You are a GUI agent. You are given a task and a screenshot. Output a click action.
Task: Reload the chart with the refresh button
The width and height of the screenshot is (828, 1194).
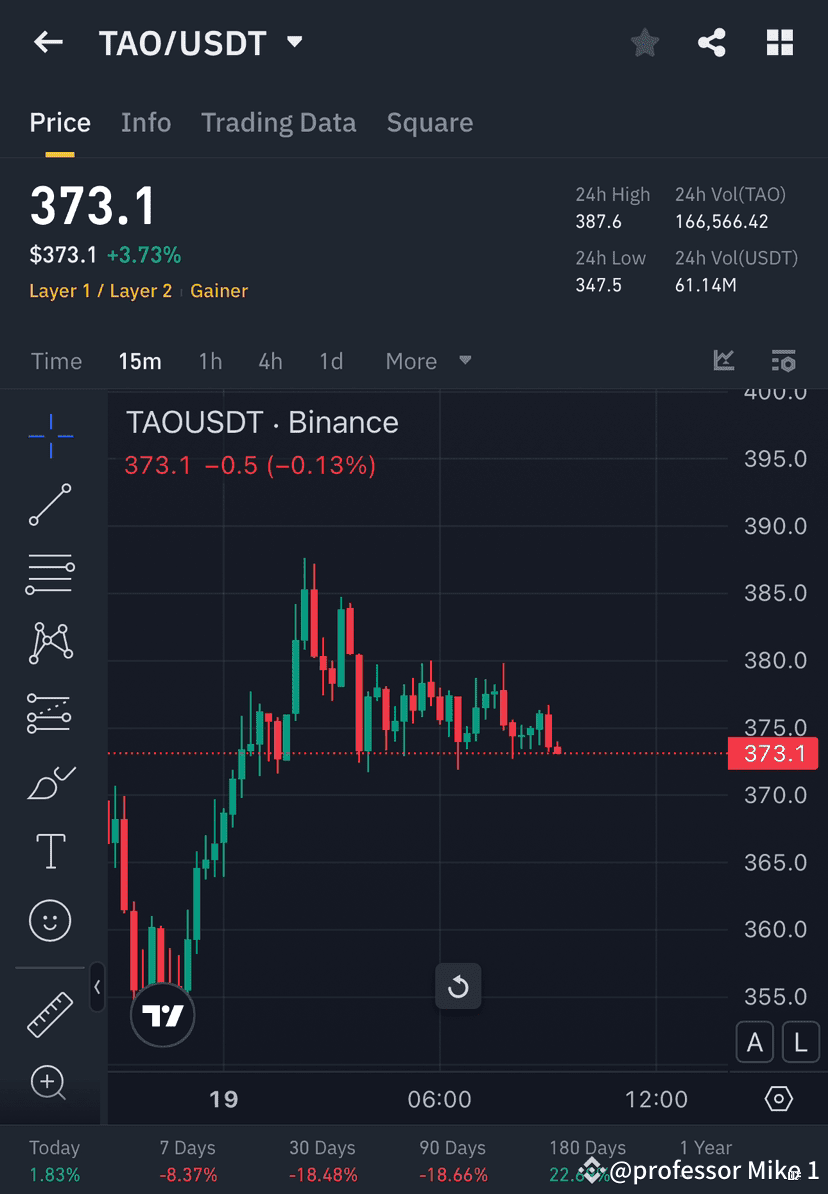(x=458, y=986)
